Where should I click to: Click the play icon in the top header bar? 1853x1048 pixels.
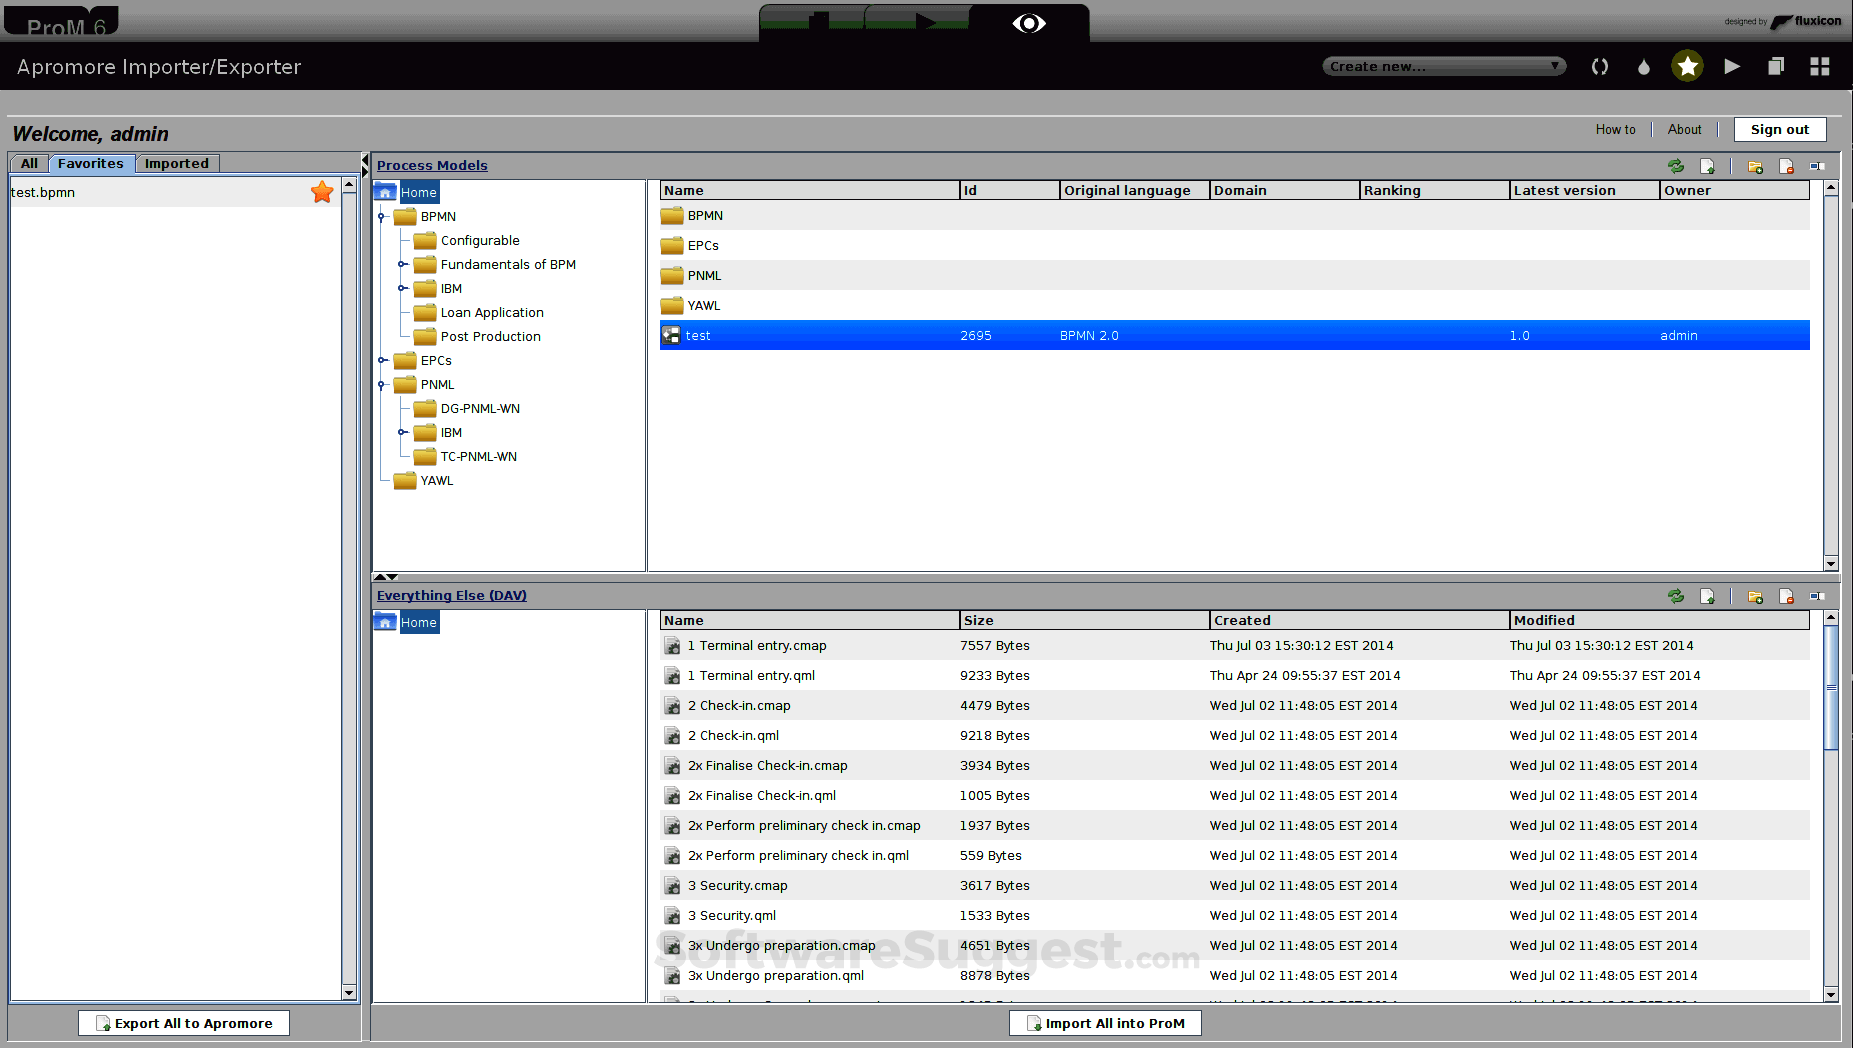pyautogui.click(x=1732, y=66)
